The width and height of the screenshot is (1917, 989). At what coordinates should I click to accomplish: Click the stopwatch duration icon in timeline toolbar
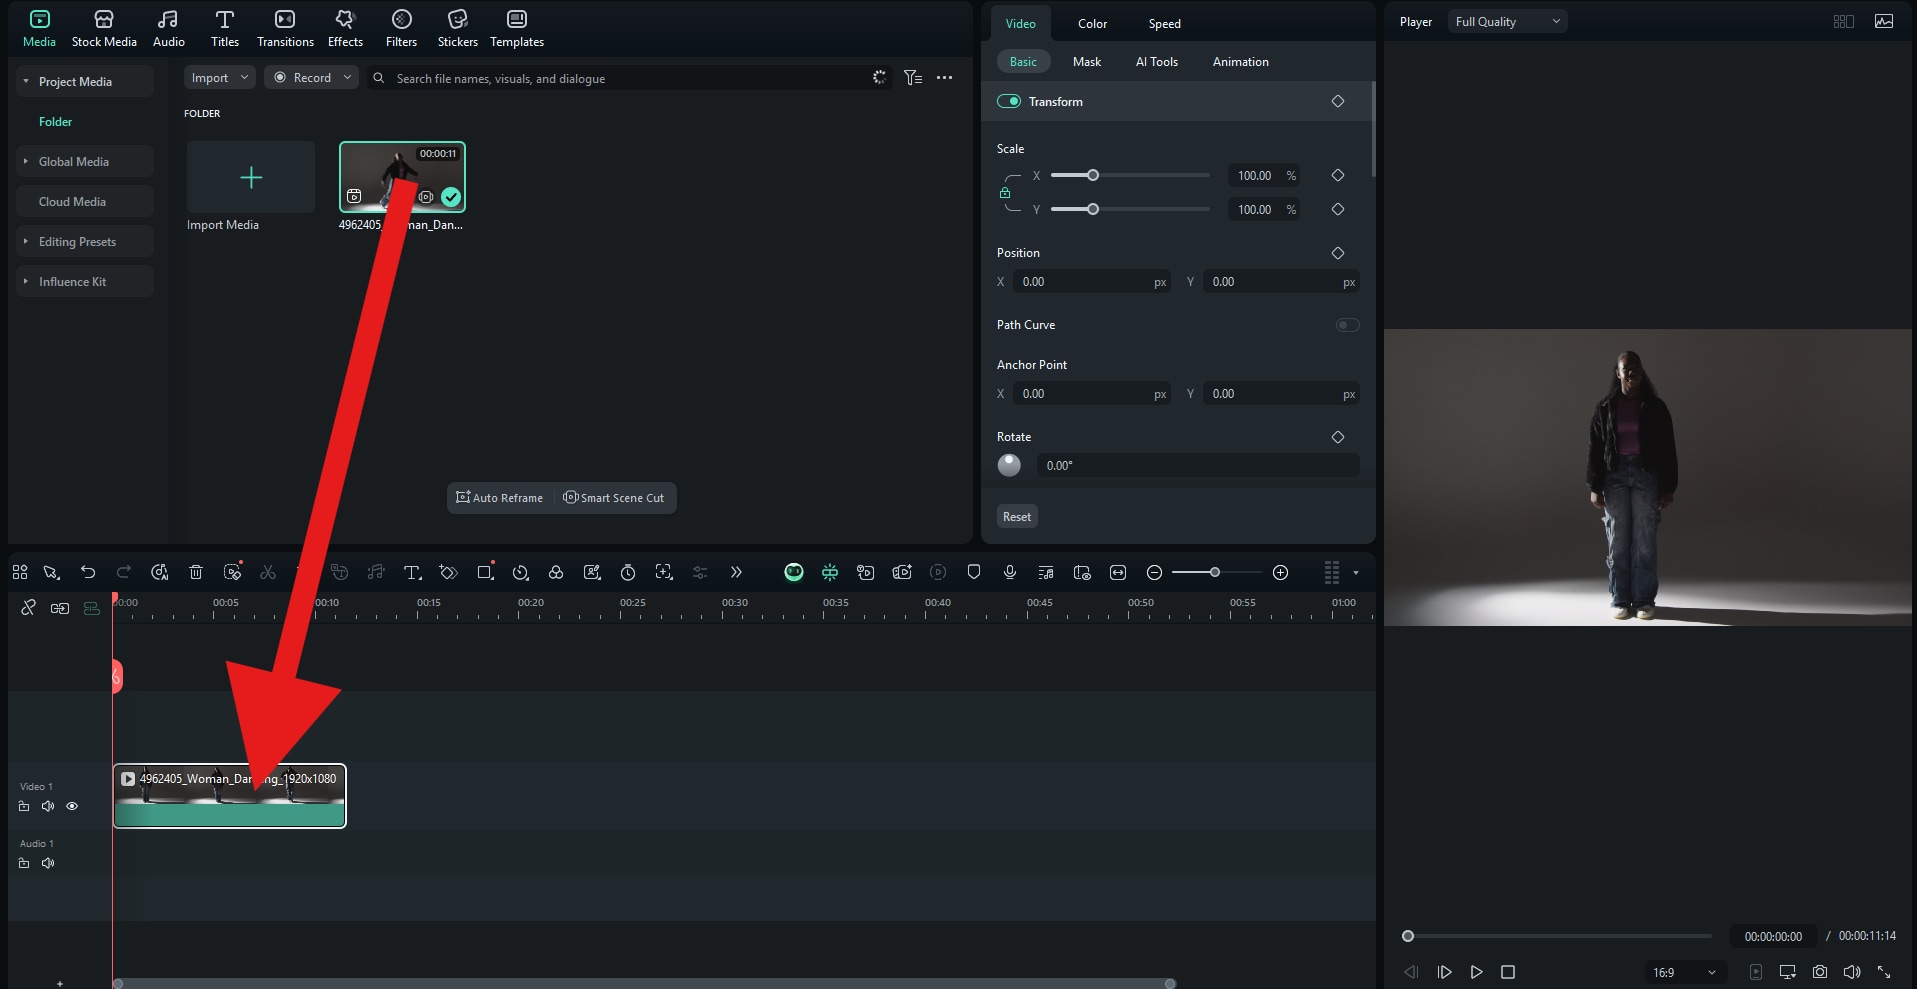pyautogui.click(x=628, y=572)
